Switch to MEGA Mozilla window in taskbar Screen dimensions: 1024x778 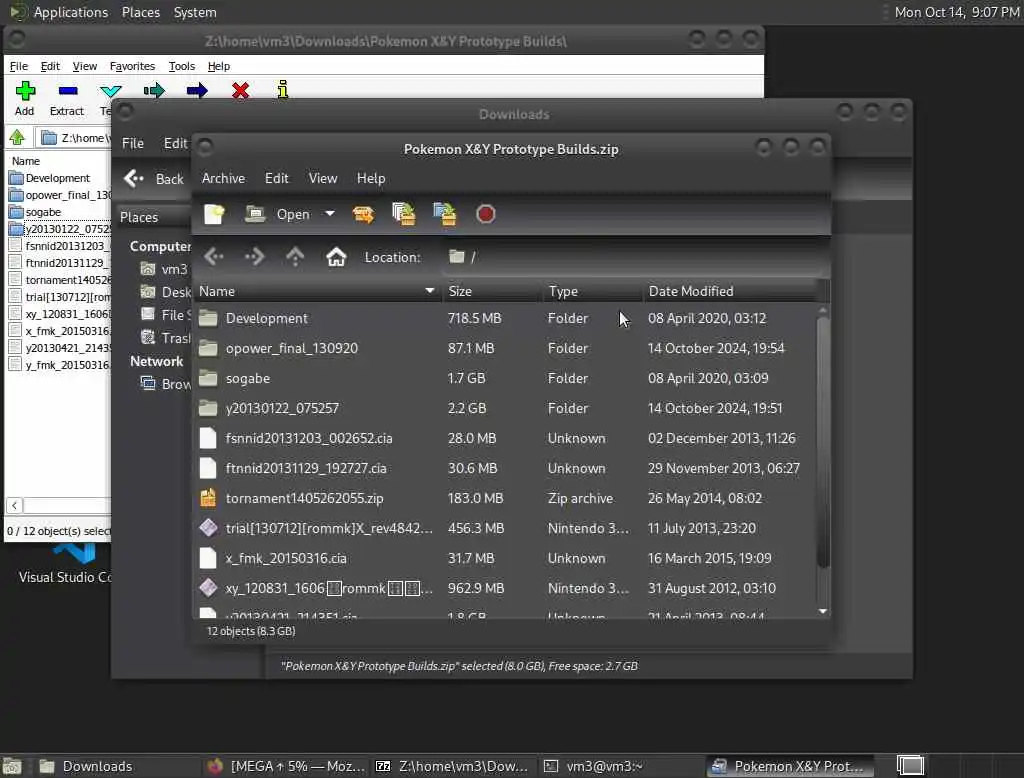click(286, 766)
